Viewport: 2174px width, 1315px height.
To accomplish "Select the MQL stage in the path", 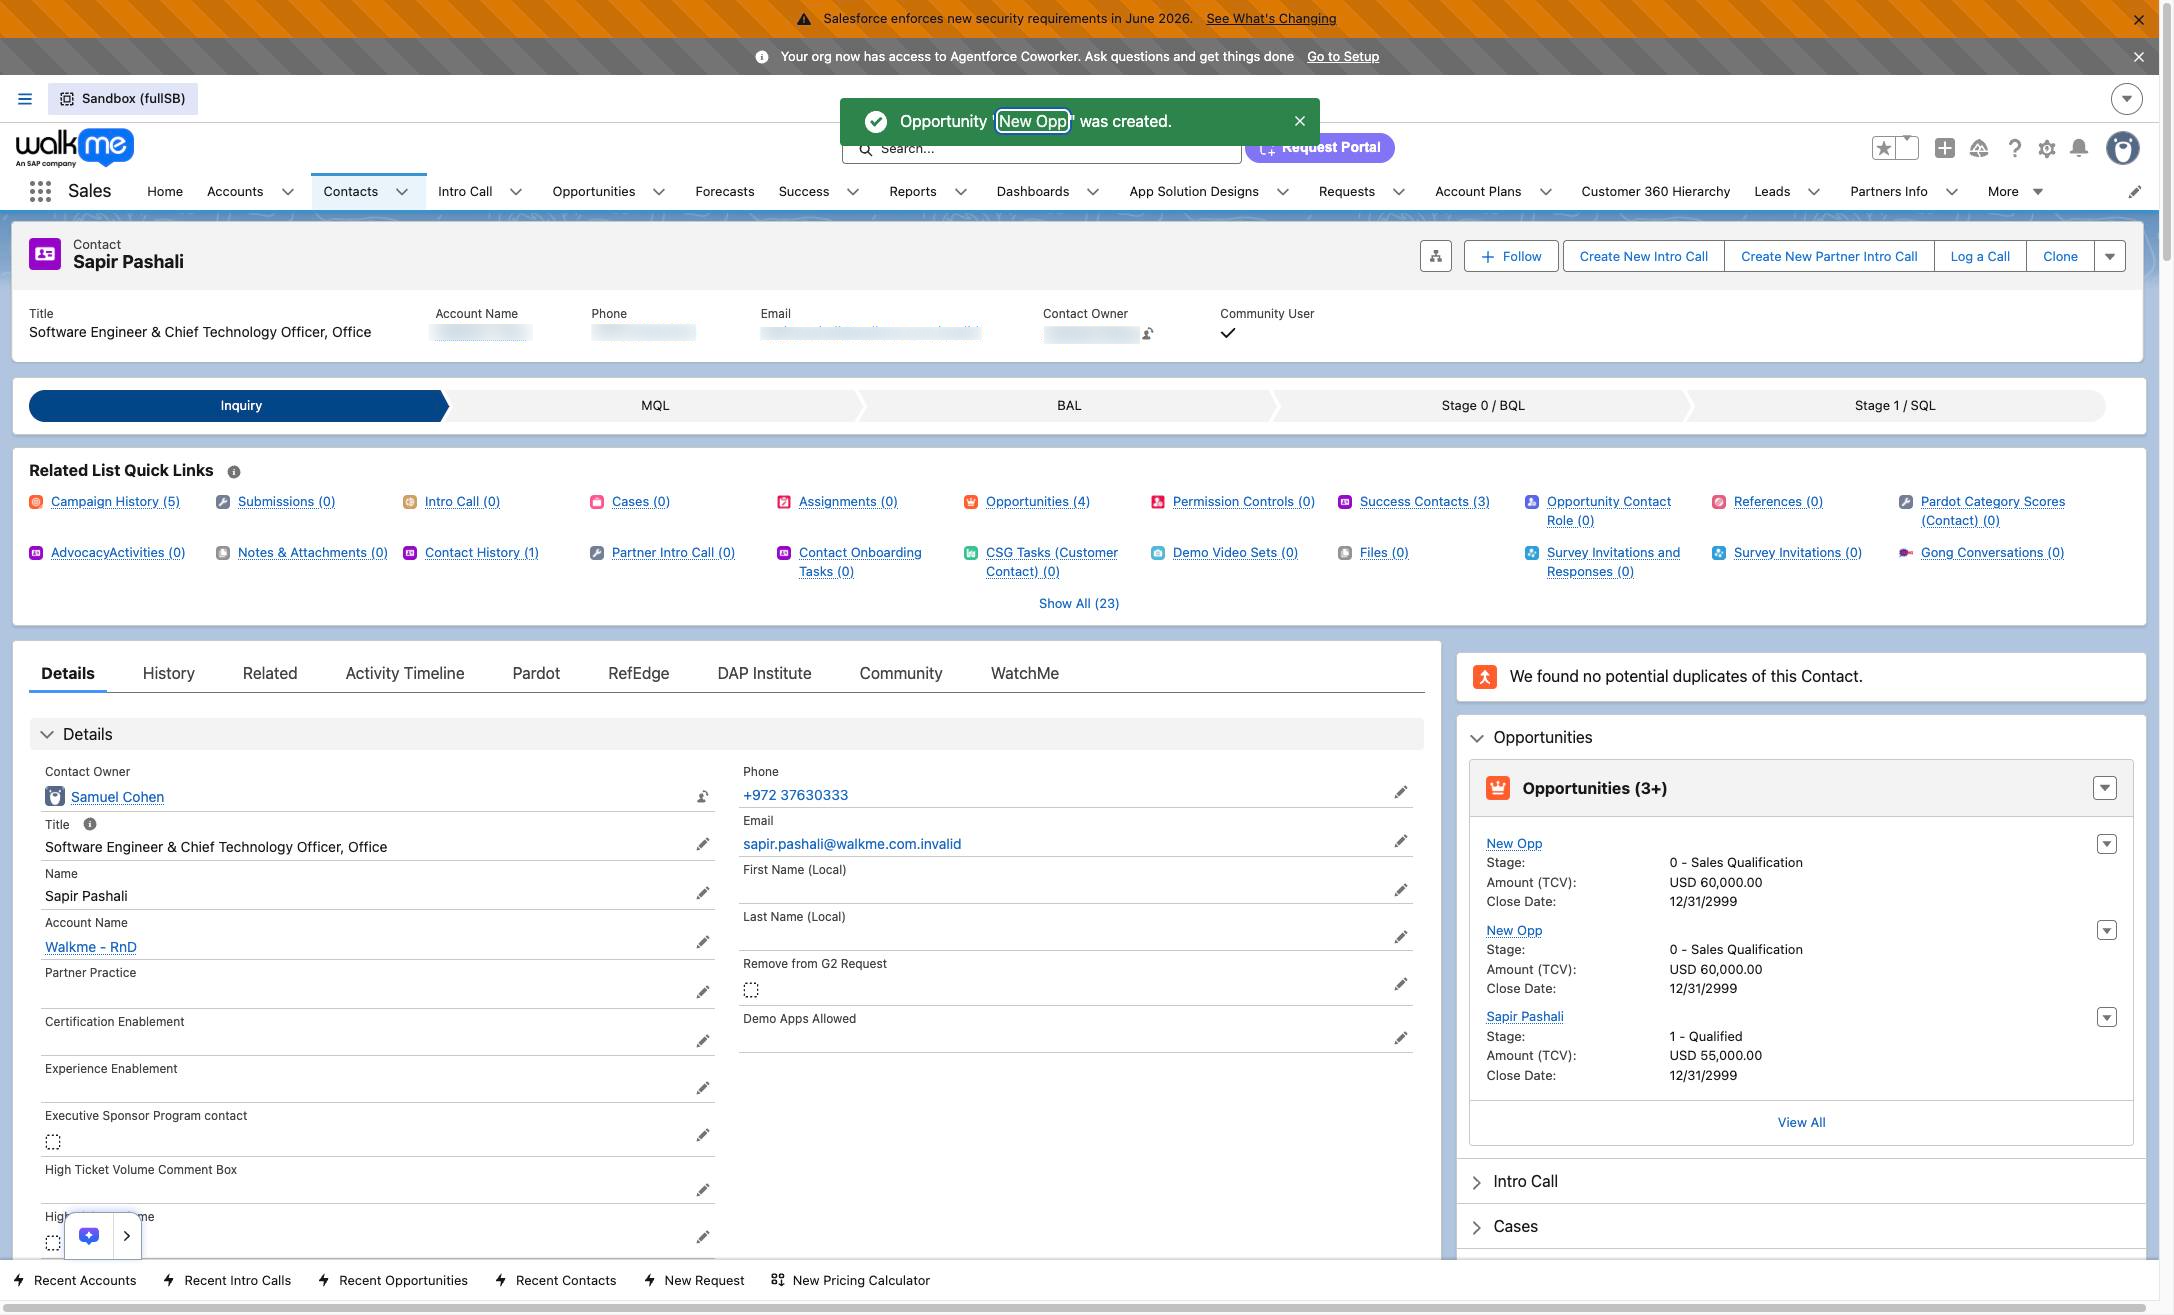I will (x=655, y=406).
